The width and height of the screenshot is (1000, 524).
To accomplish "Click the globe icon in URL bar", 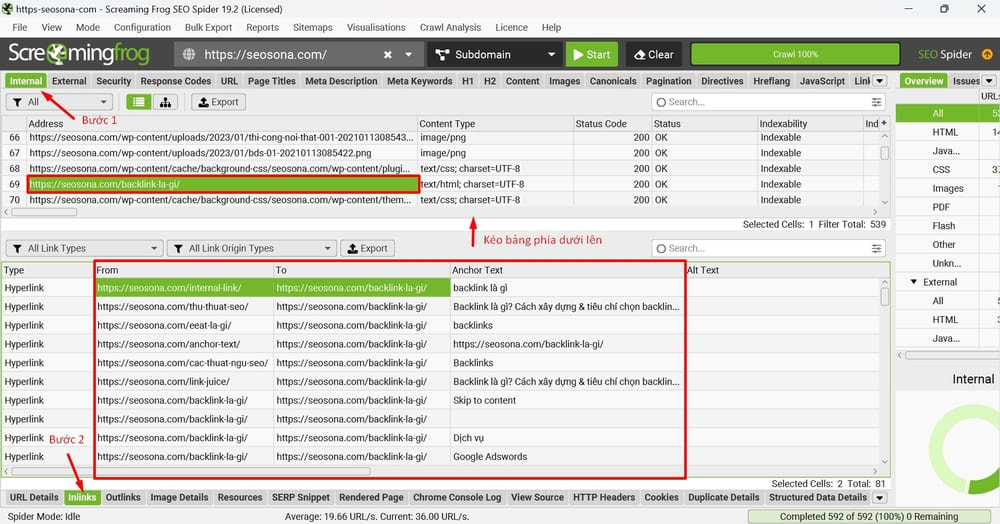I will click(x=189, y=55).
